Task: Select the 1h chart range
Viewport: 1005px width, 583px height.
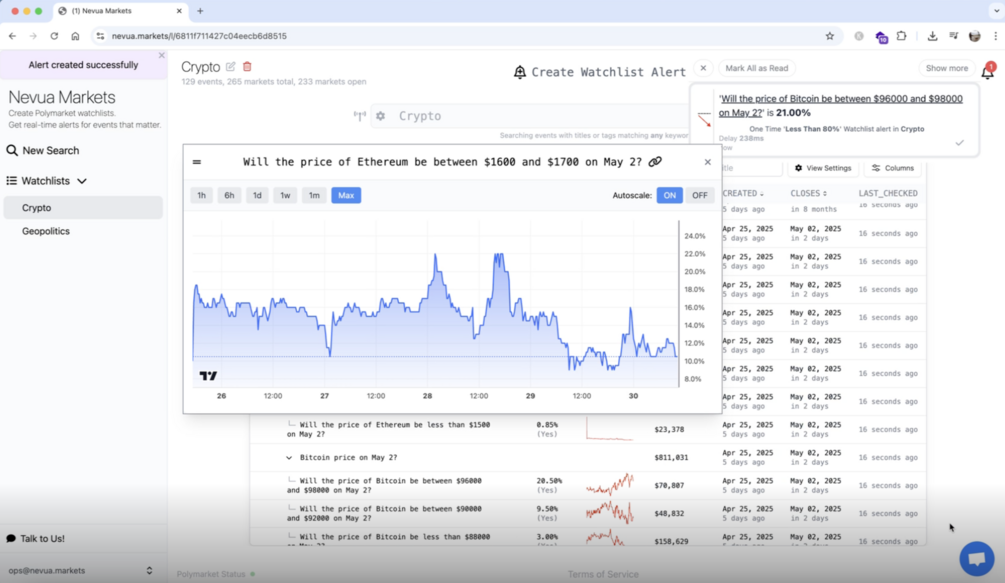Action: coord(201,195)
